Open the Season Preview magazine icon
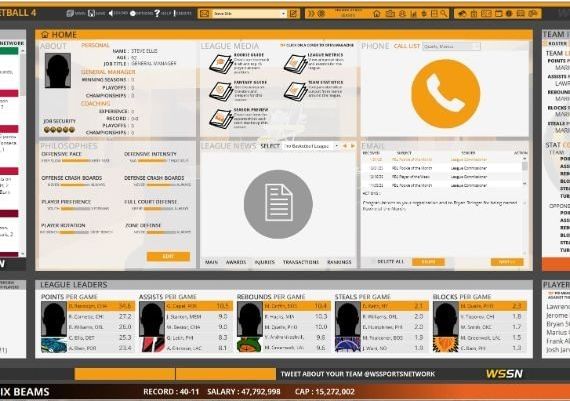570x401 pixels. (x=220, y=119)
